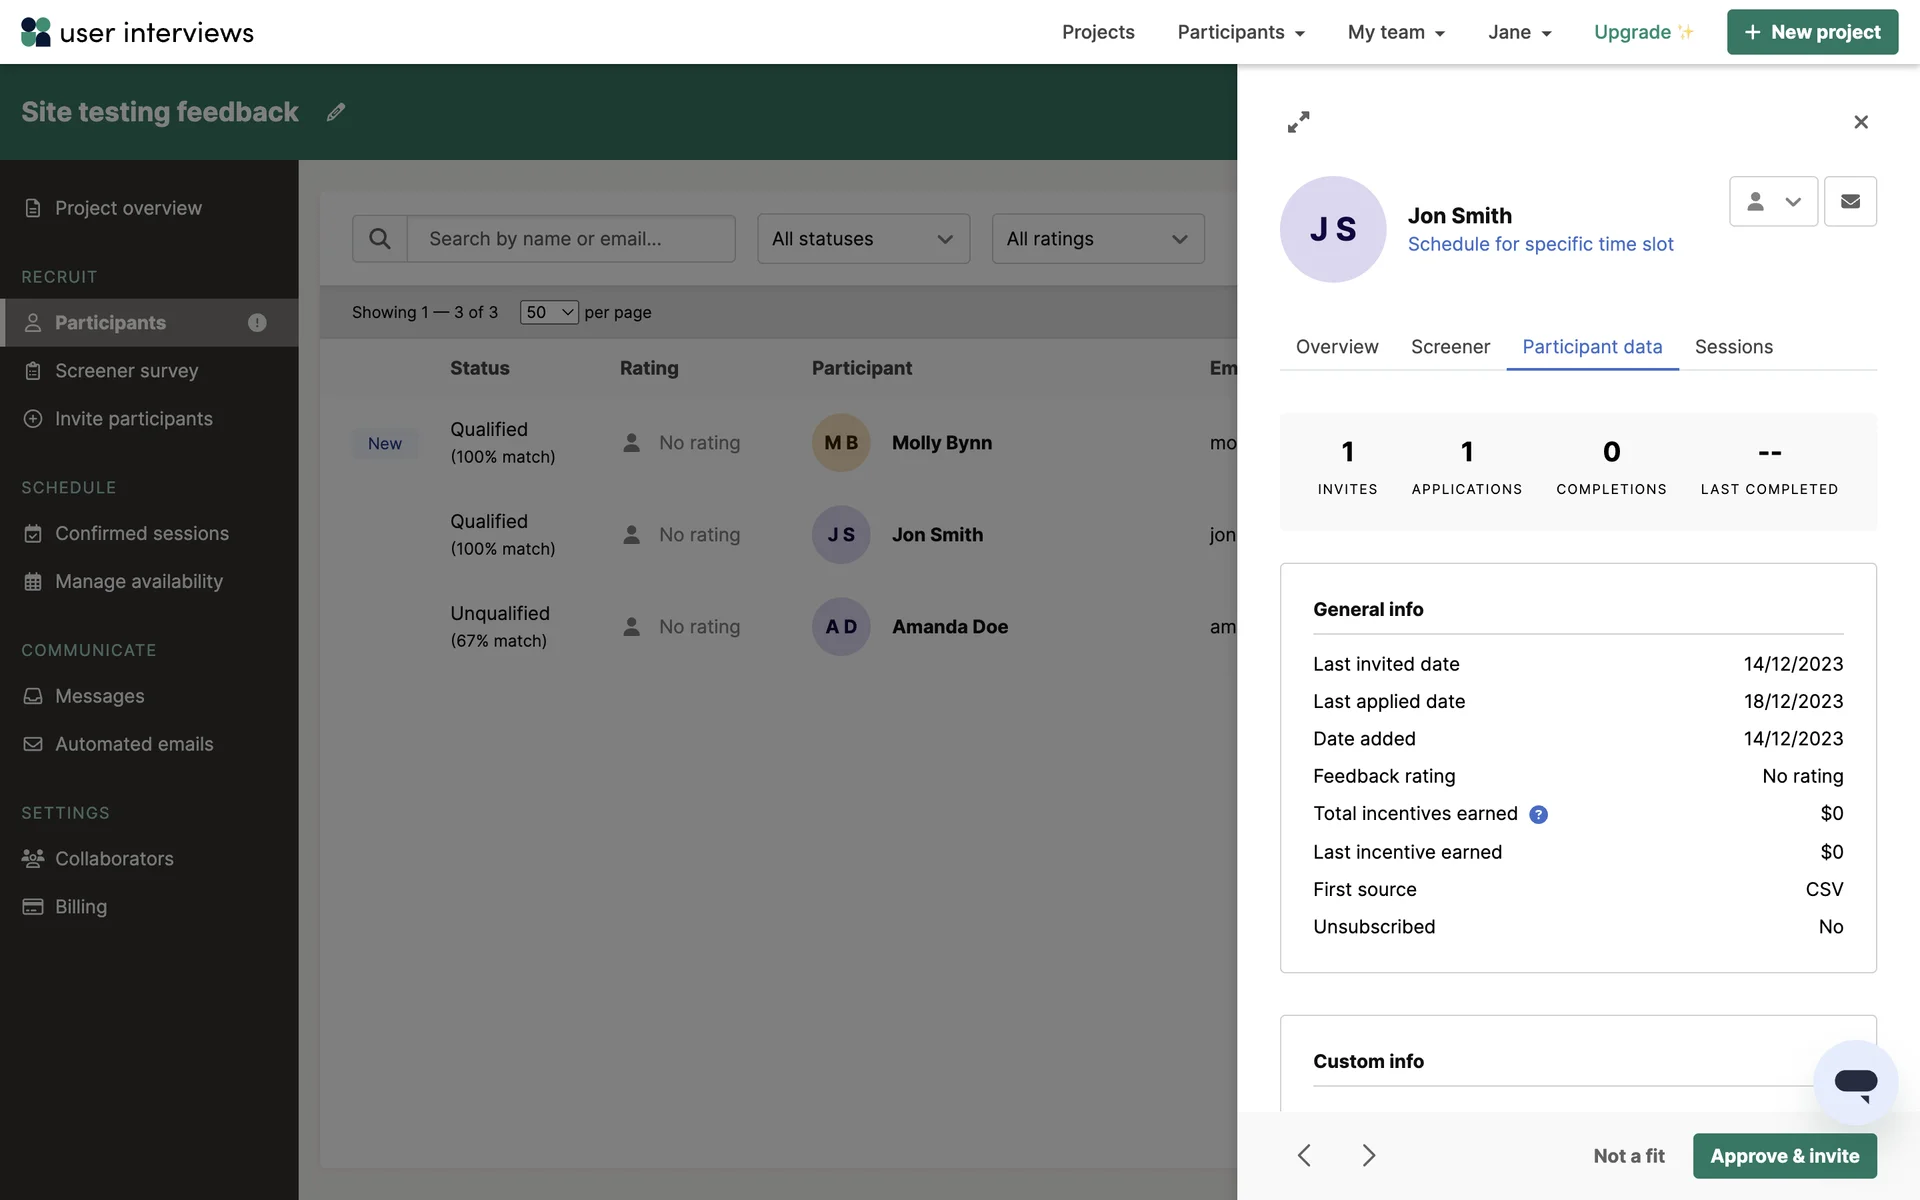
Task: Go to next participant arrow
Action: (x=1368, y=1156)
